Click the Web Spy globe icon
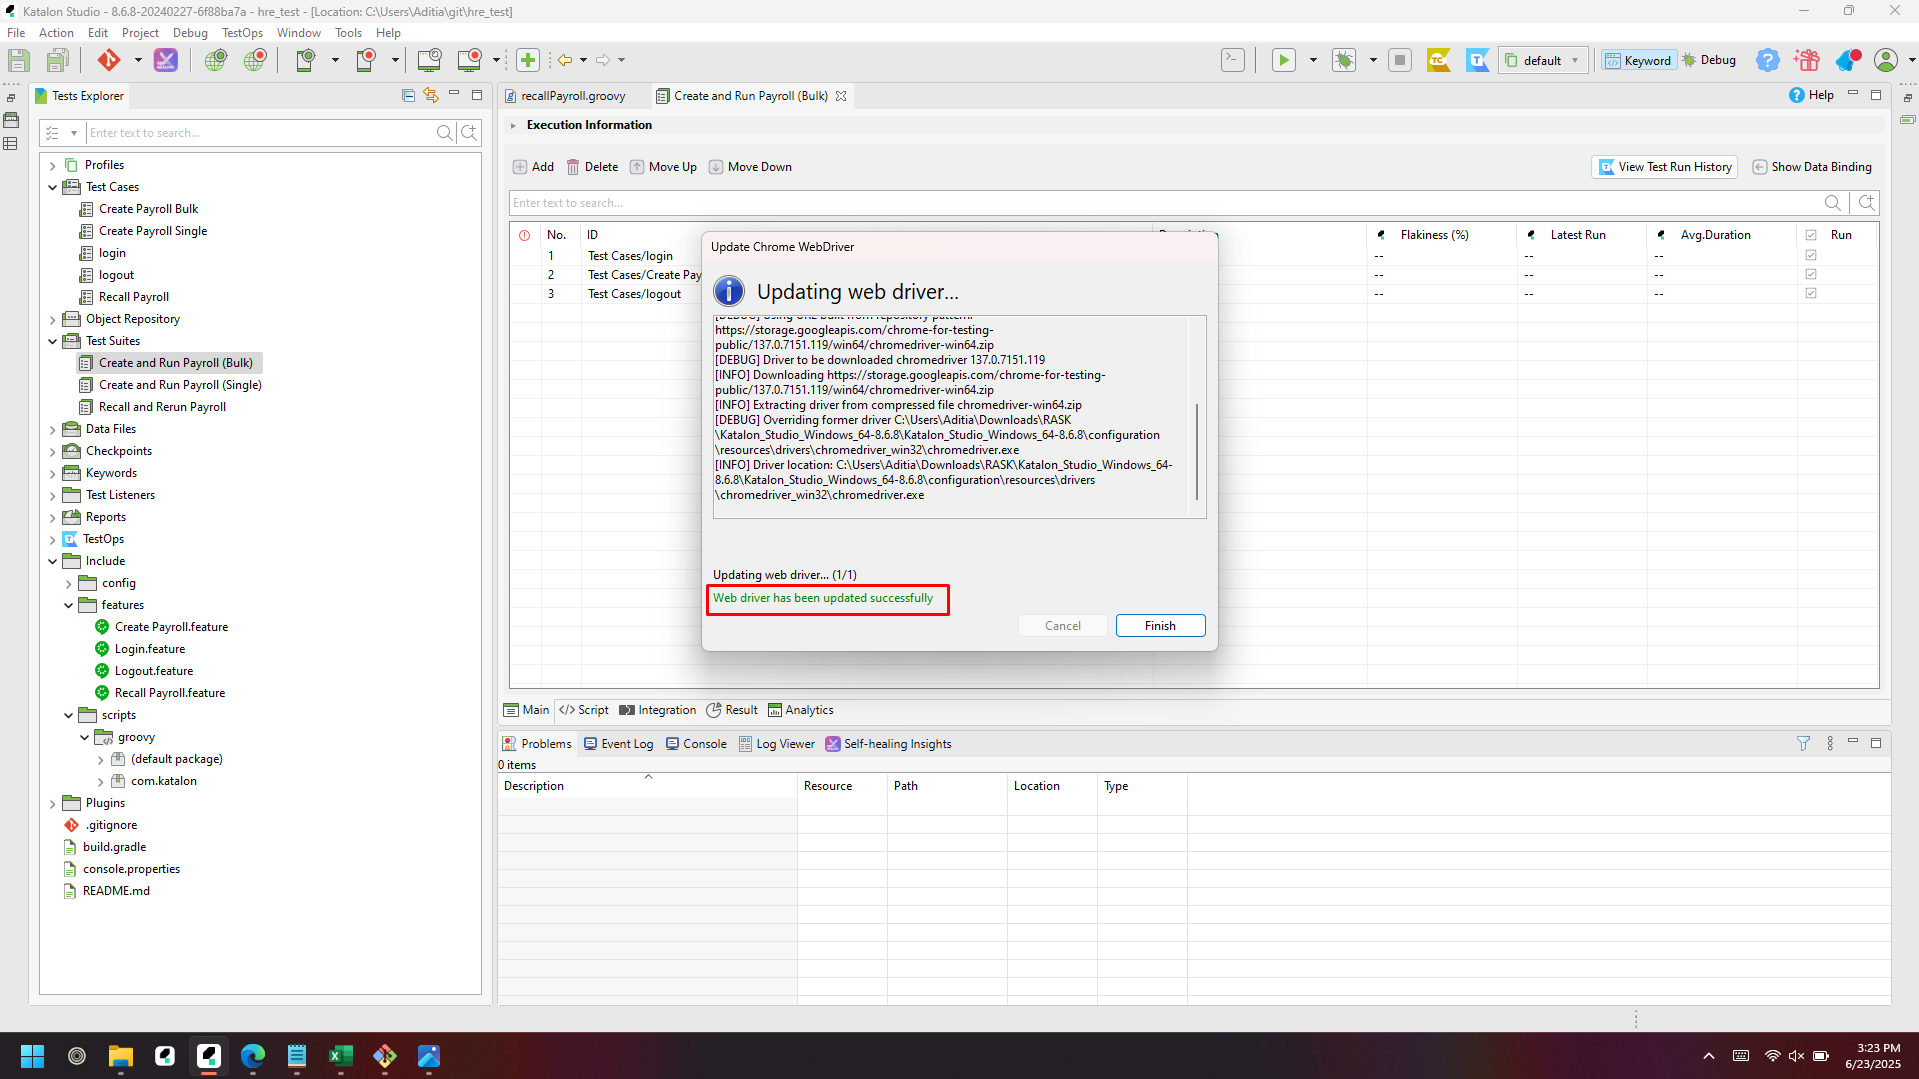The image size is (1919, 1079). [215, 60]
